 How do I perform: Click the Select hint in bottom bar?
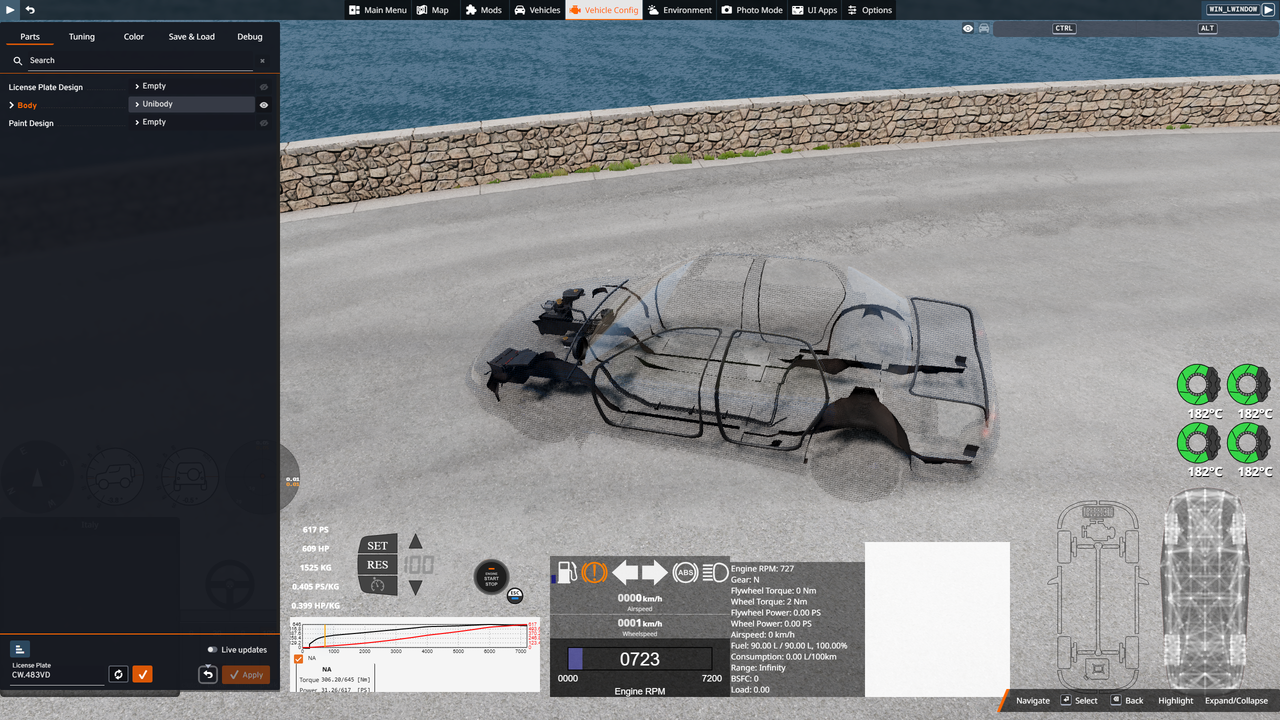coord(1080,700)
